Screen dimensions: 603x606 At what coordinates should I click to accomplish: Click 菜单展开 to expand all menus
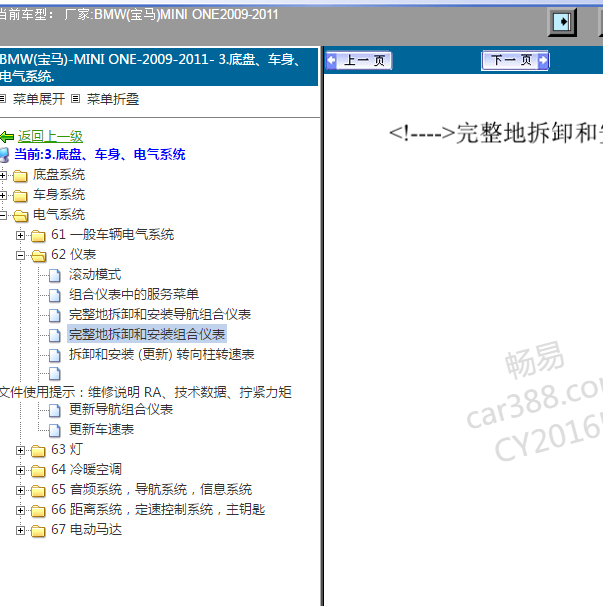[x=39, y=99]
